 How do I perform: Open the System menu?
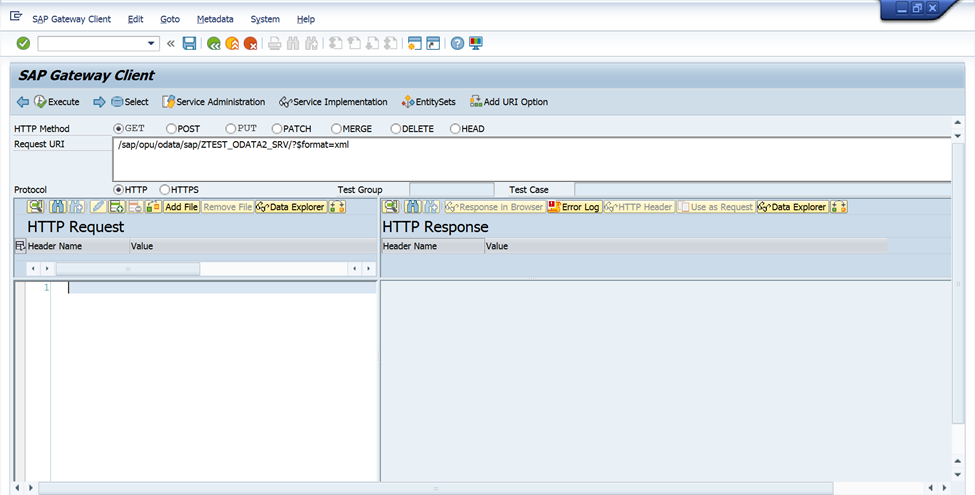(x=265, y=19)
